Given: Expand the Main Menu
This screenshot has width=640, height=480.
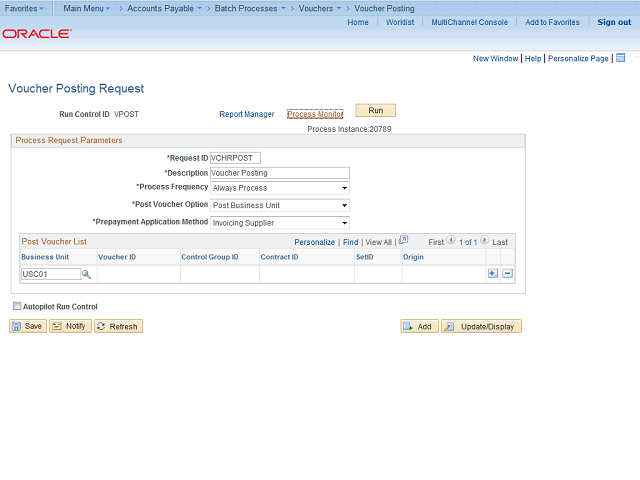Looking at the screenshot, I should 87,8.
